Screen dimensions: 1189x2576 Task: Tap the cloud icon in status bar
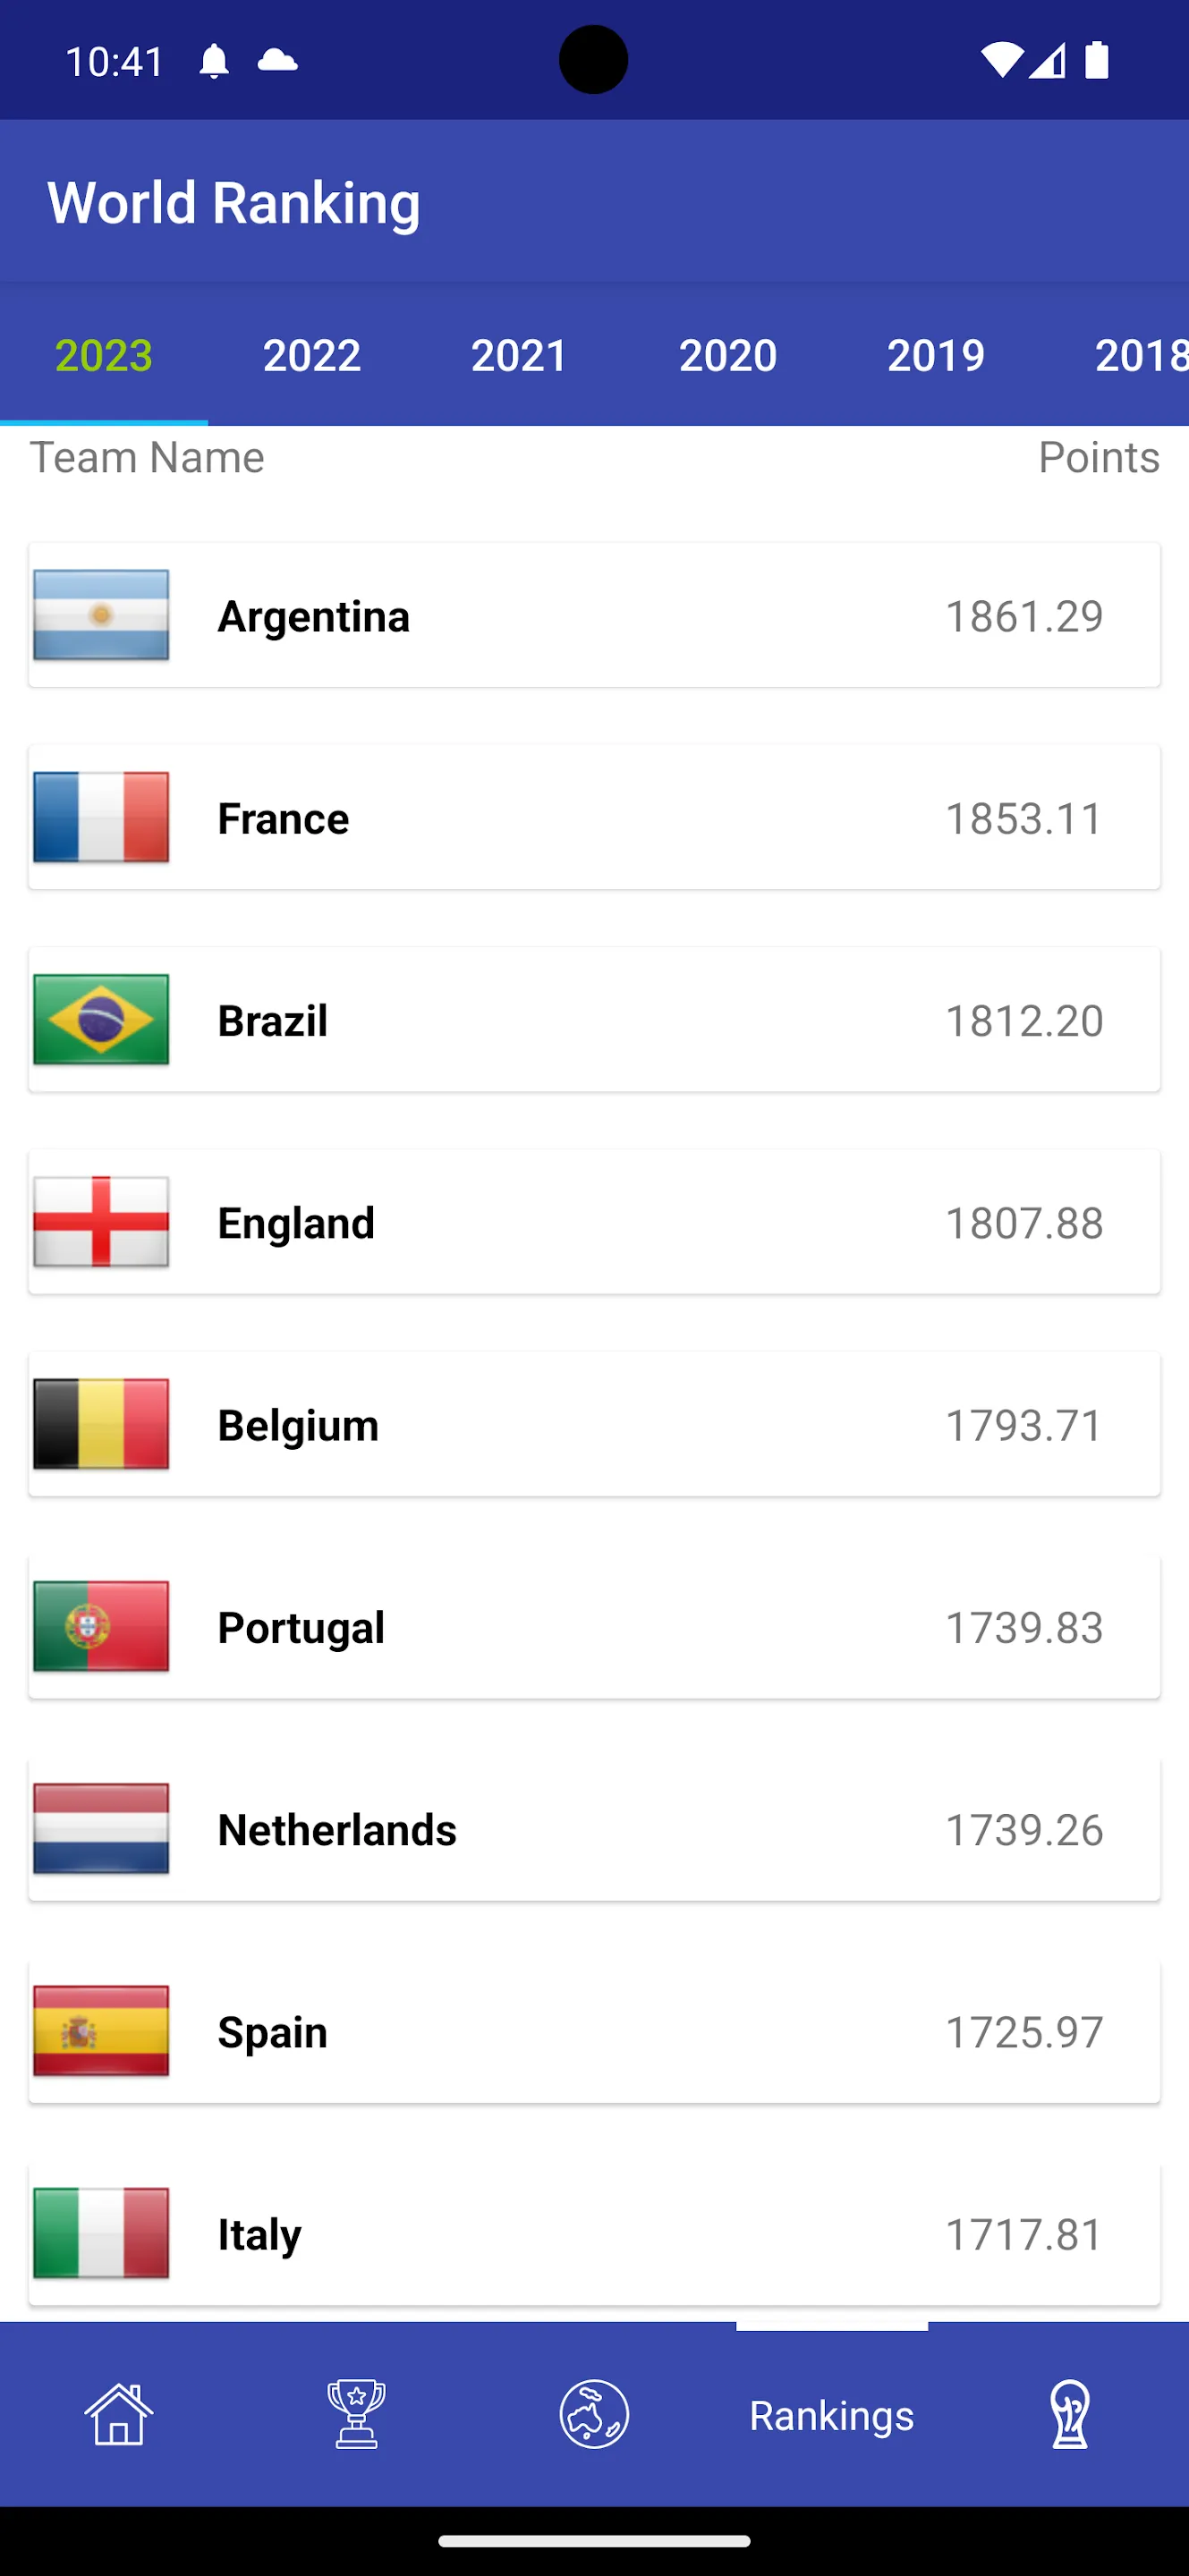278,61
